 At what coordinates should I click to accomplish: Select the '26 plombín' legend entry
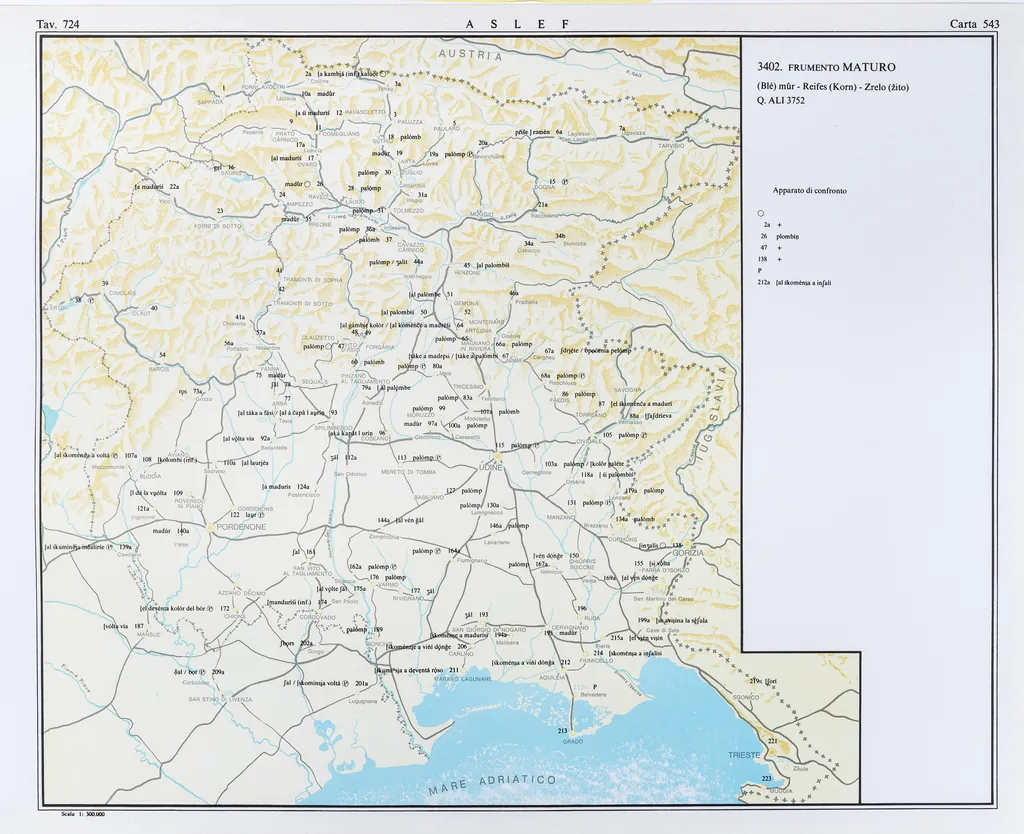pyautogui.click(x=783, y=236)
